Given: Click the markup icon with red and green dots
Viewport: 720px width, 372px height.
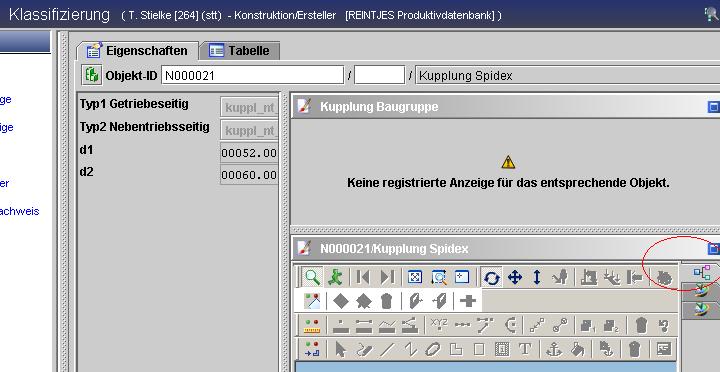Looking at the screenshot, I should [x=313, y=301].
